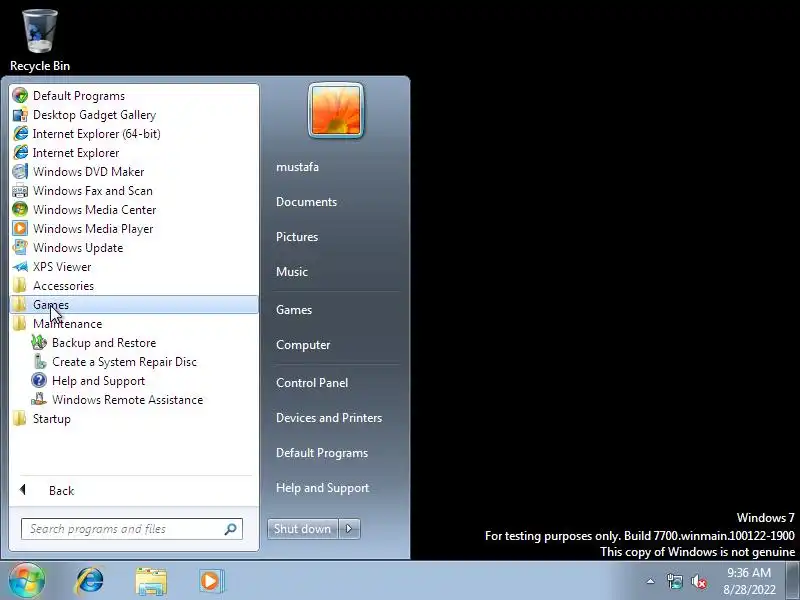Screen dimensions: 800x600
Task: Click the Windows Media Center icon
Action: point(20,210)
